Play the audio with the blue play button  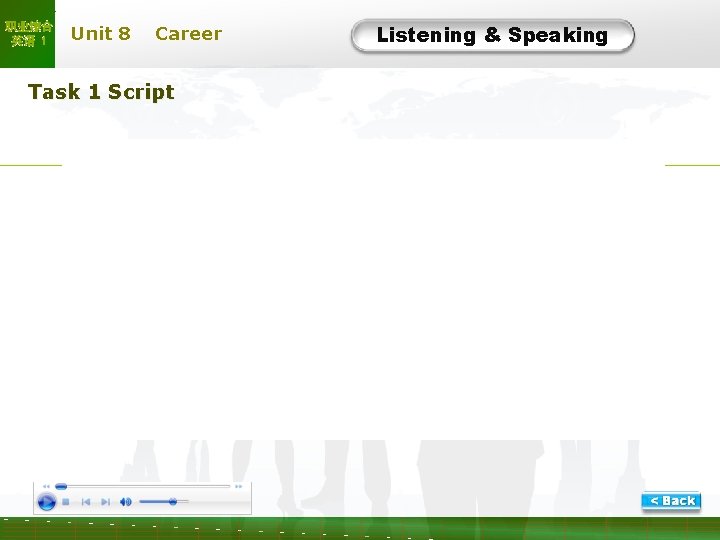[x=46, y=501]
